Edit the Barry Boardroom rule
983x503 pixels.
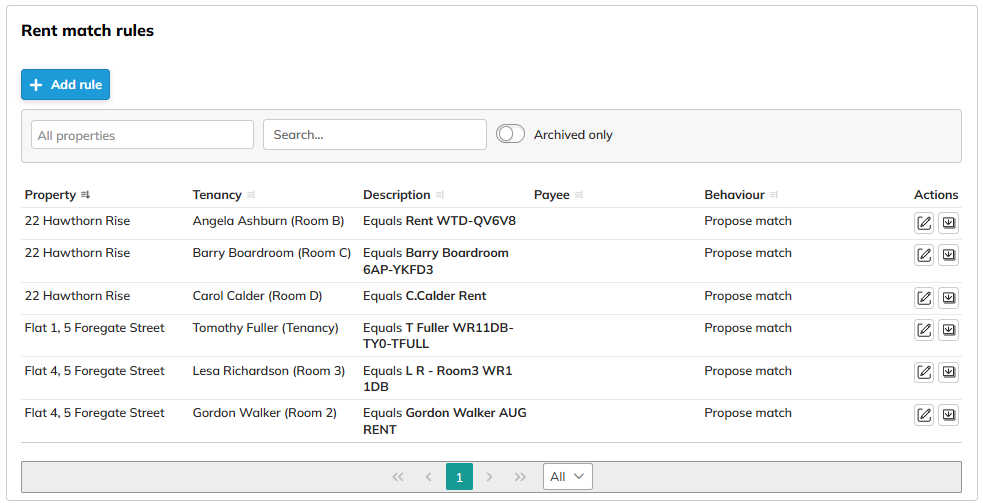click(x=924, y=255)
